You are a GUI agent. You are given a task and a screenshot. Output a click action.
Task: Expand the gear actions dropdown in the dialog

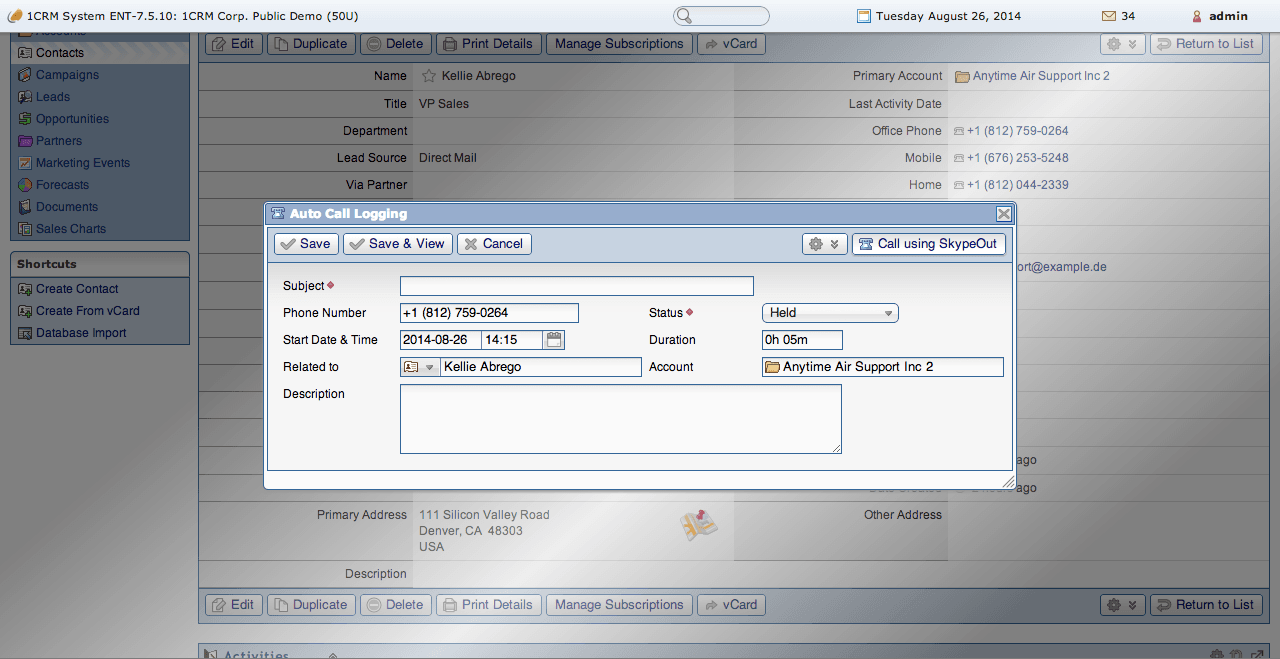[824, 243]
